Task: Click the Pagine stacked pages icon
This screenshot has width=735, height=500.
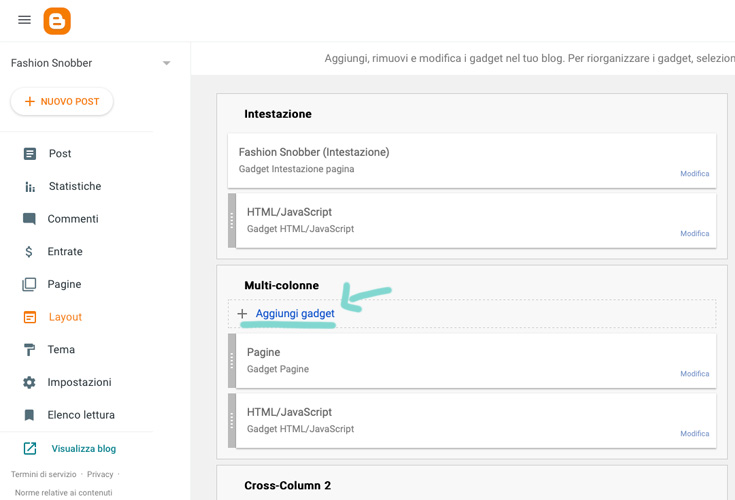Action: [x=29, y=284]
